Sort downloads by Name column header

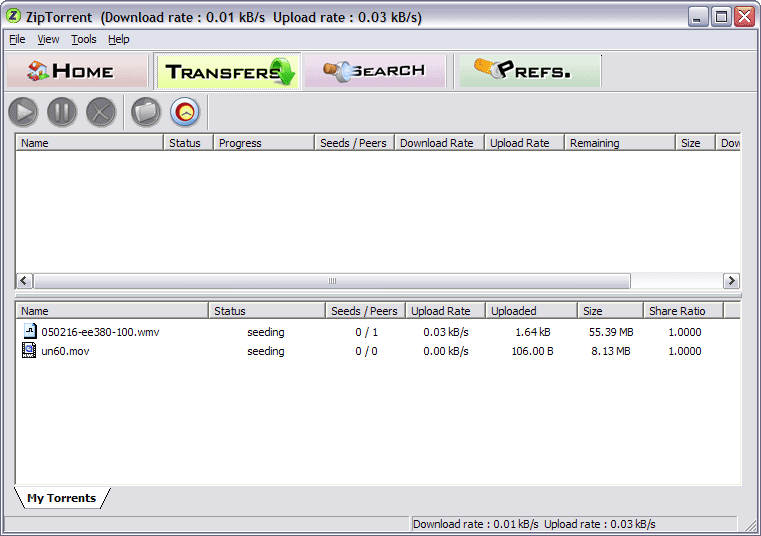(90, 143)
